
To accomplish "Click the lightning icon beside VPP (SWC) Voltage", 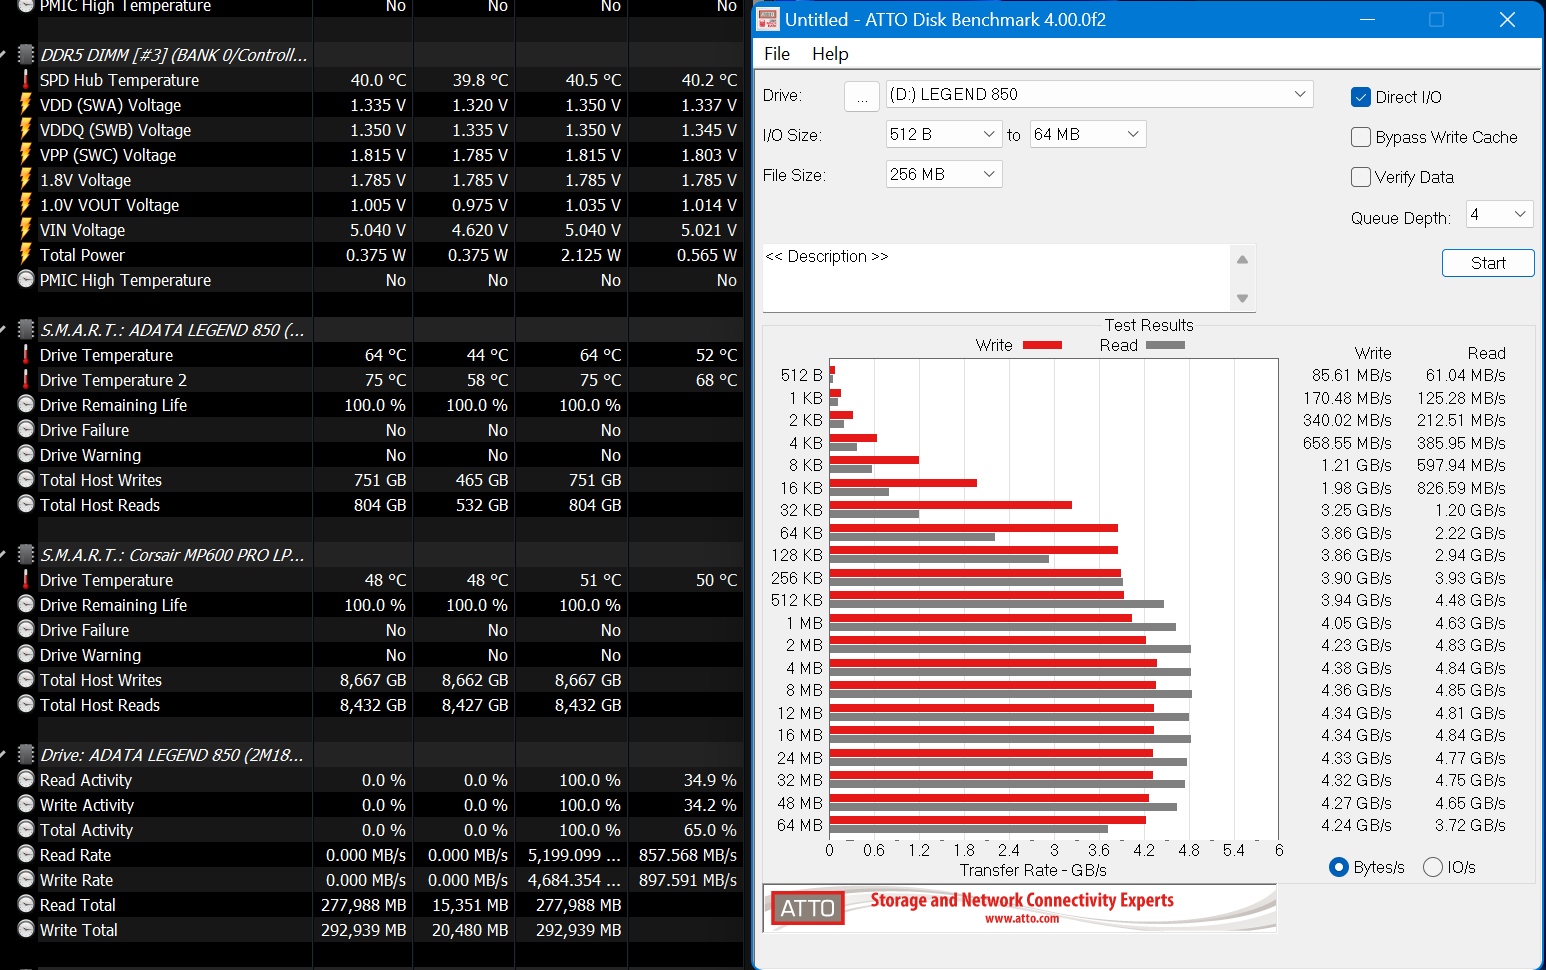I will pos(26,154).
